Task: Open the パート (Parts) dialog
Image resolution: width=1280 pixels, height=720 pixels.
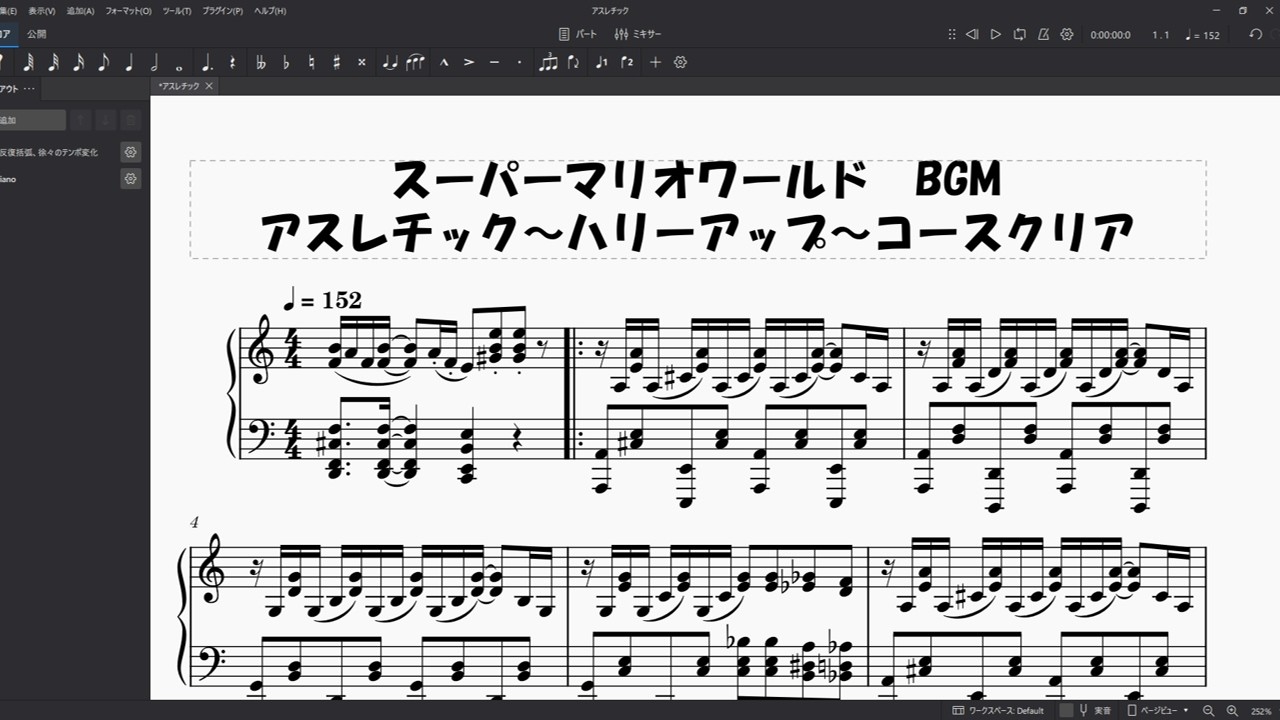Action: click(578, 34)
